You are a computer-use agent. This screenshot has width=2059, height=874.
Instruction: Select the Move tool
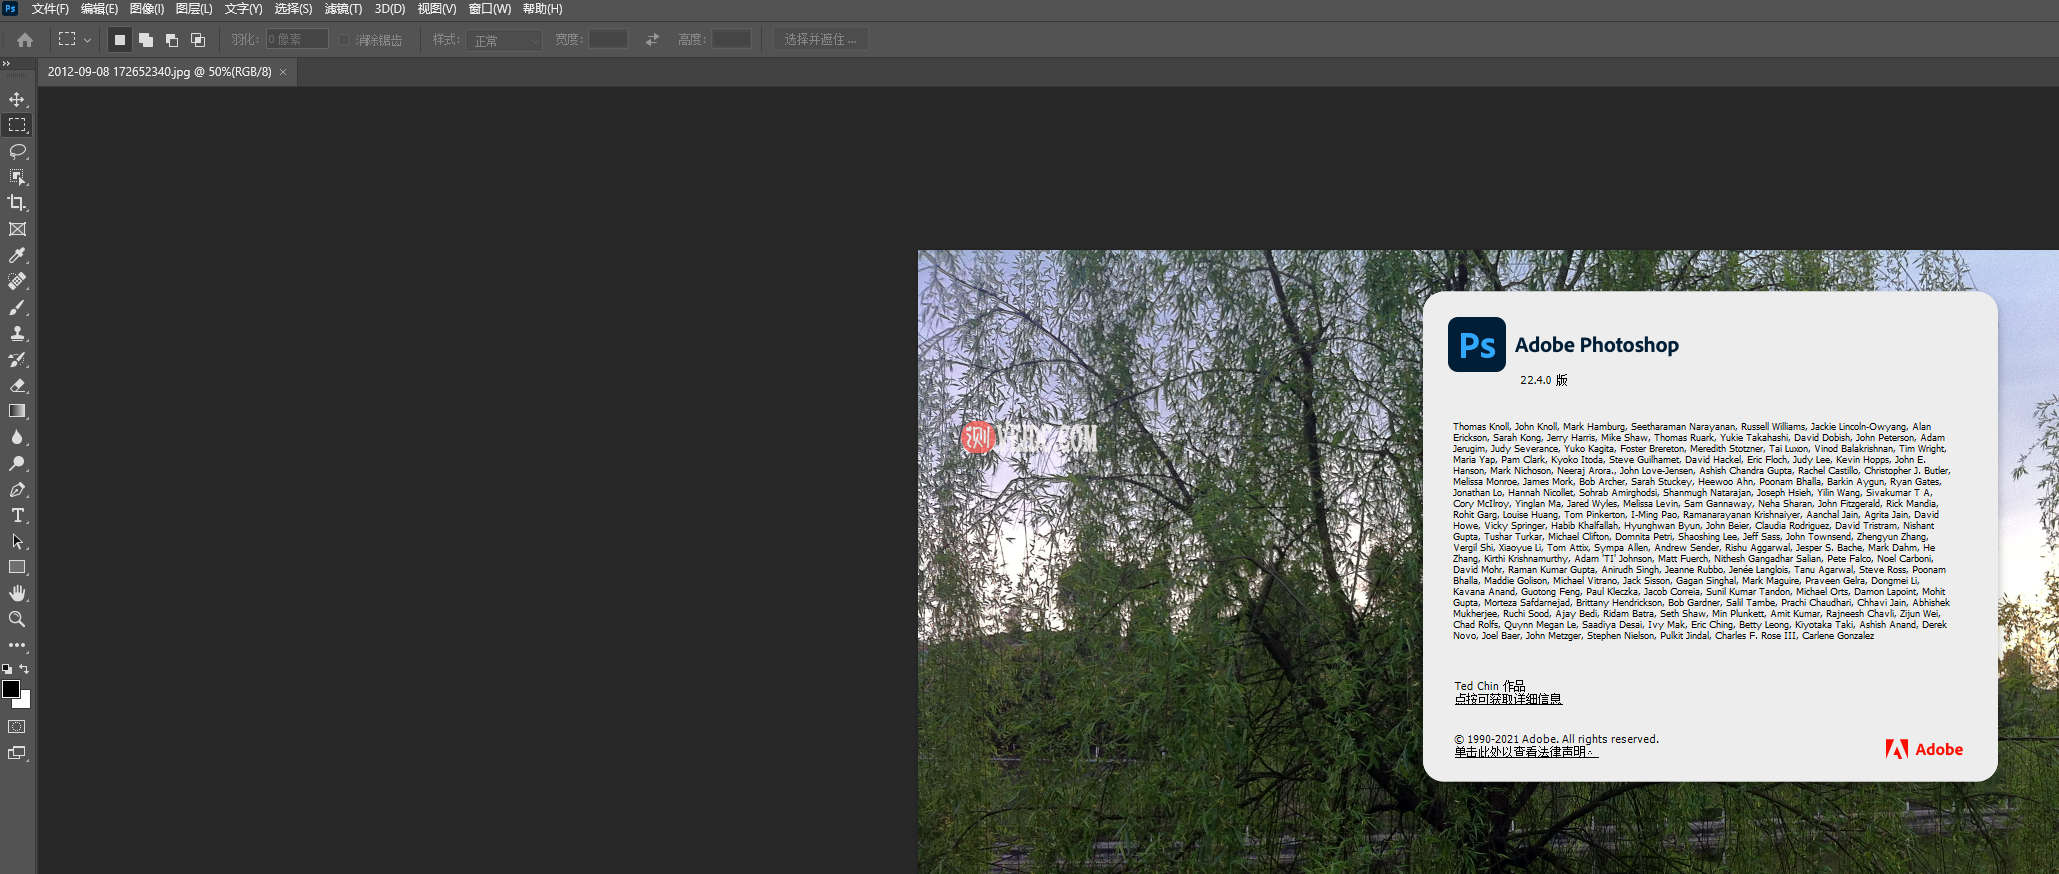[x=17, y=99]
